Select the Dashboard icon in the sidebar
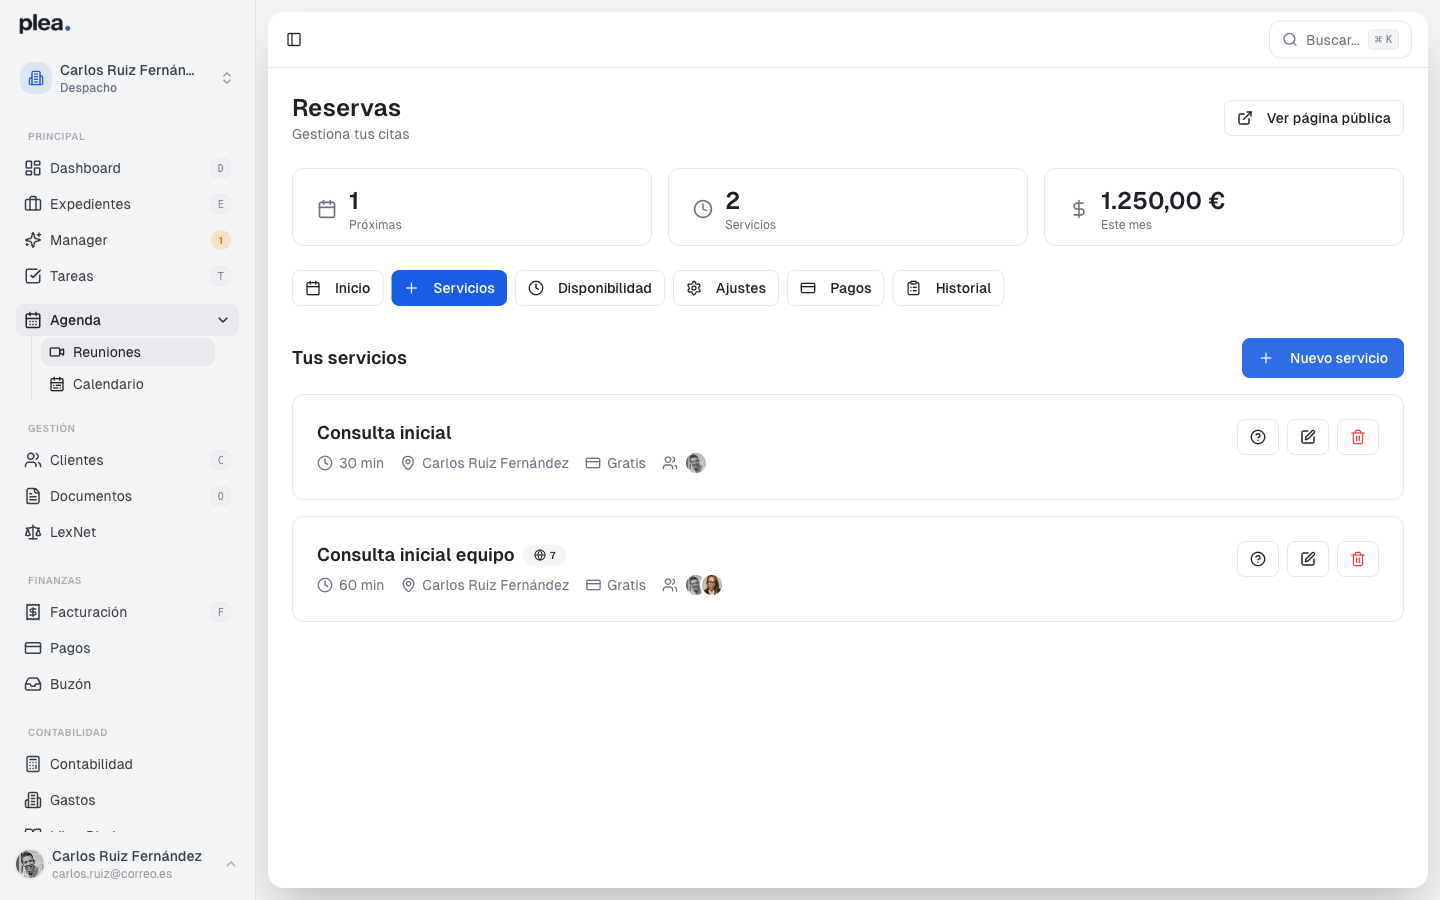 31,168
